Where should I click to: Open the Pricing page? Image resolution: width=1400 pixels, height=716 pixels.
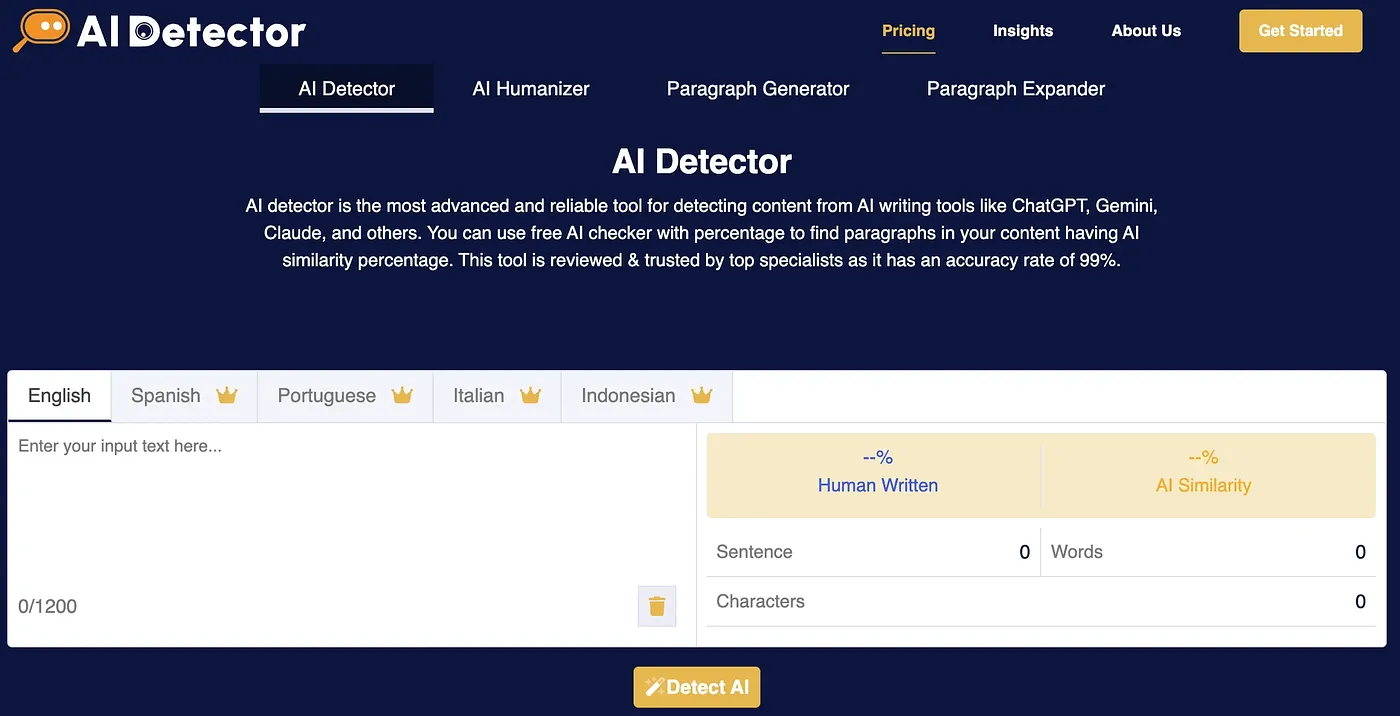tap(908, 31)
